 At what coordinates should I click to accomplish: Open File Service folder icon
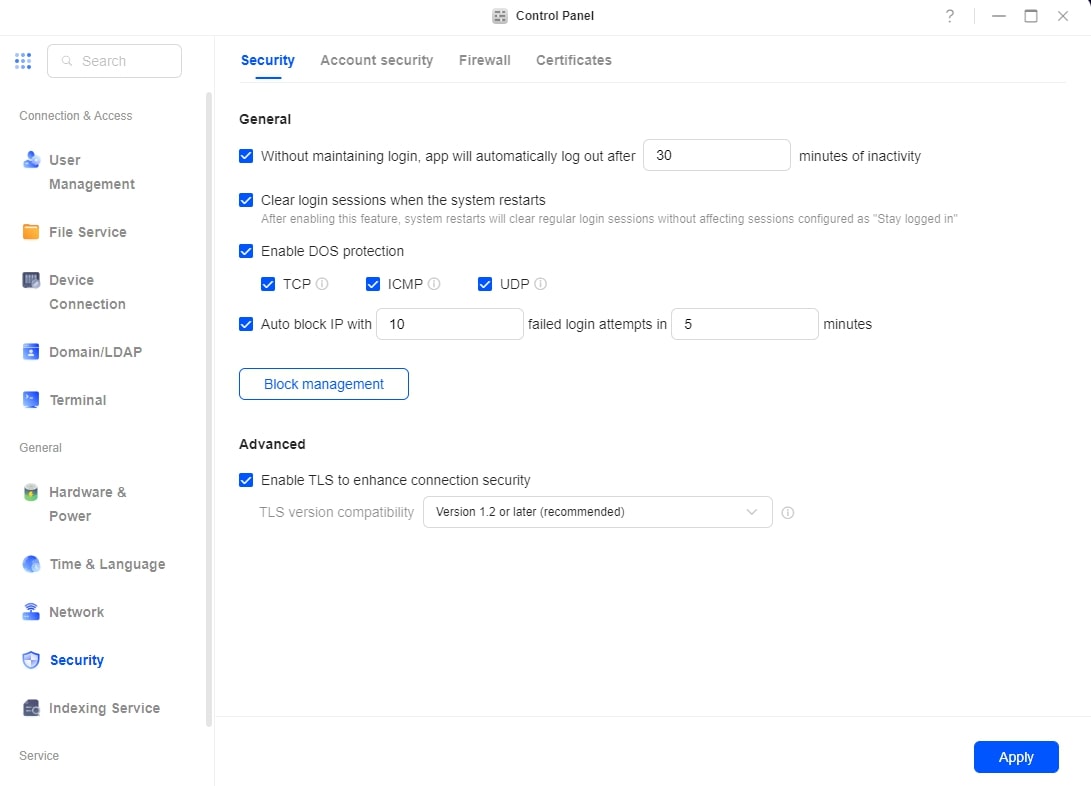click(31, 232)
